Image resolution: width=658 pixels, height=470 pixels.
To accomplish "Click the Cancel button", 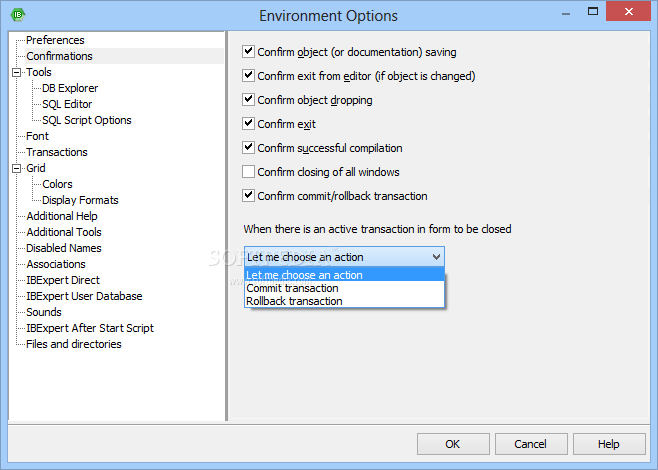I will 531,444.
